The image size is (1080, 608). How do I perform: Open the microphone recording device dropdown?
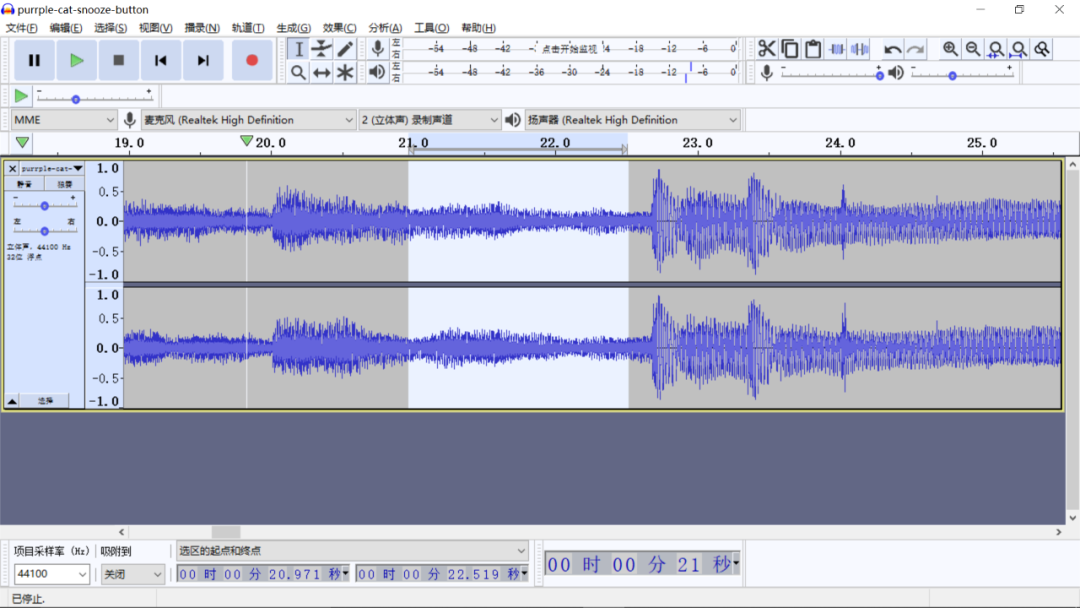248,120
